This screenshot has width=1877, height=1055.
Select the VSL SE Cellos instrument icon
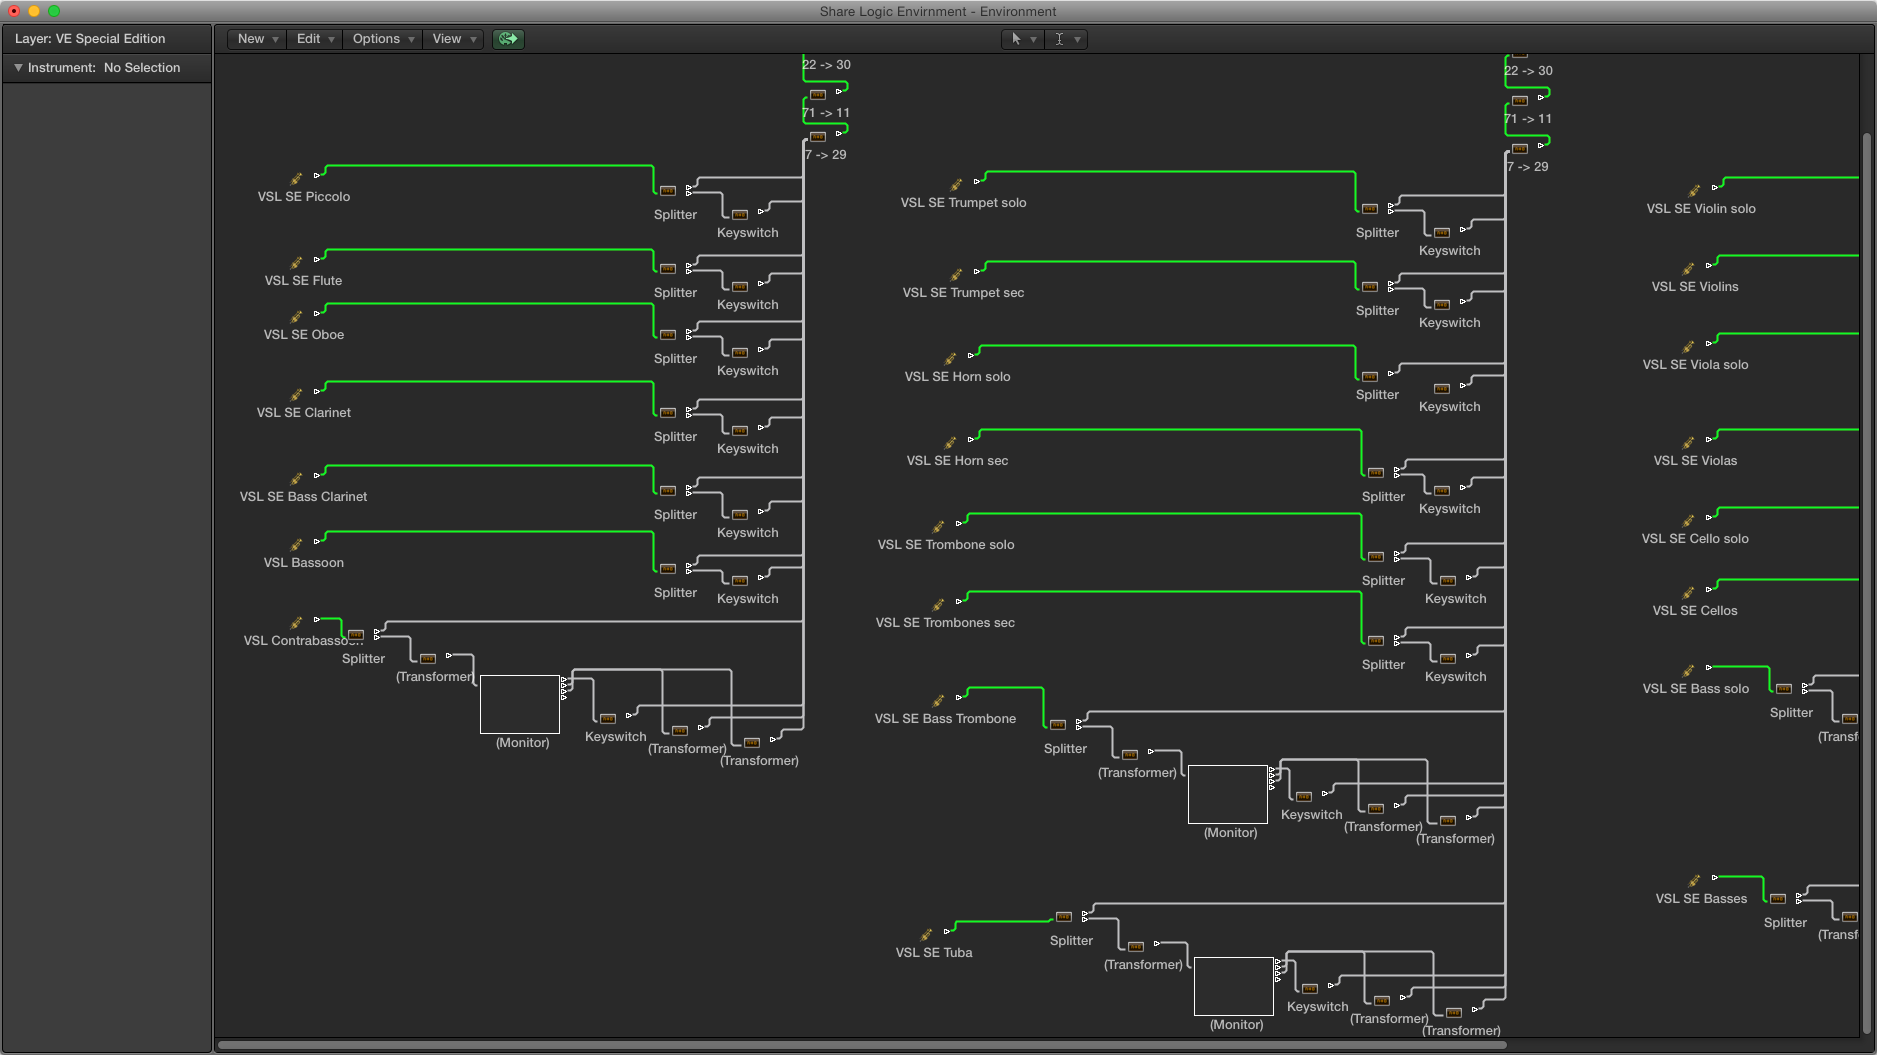pyautogui.click(x=1688, y=594)
